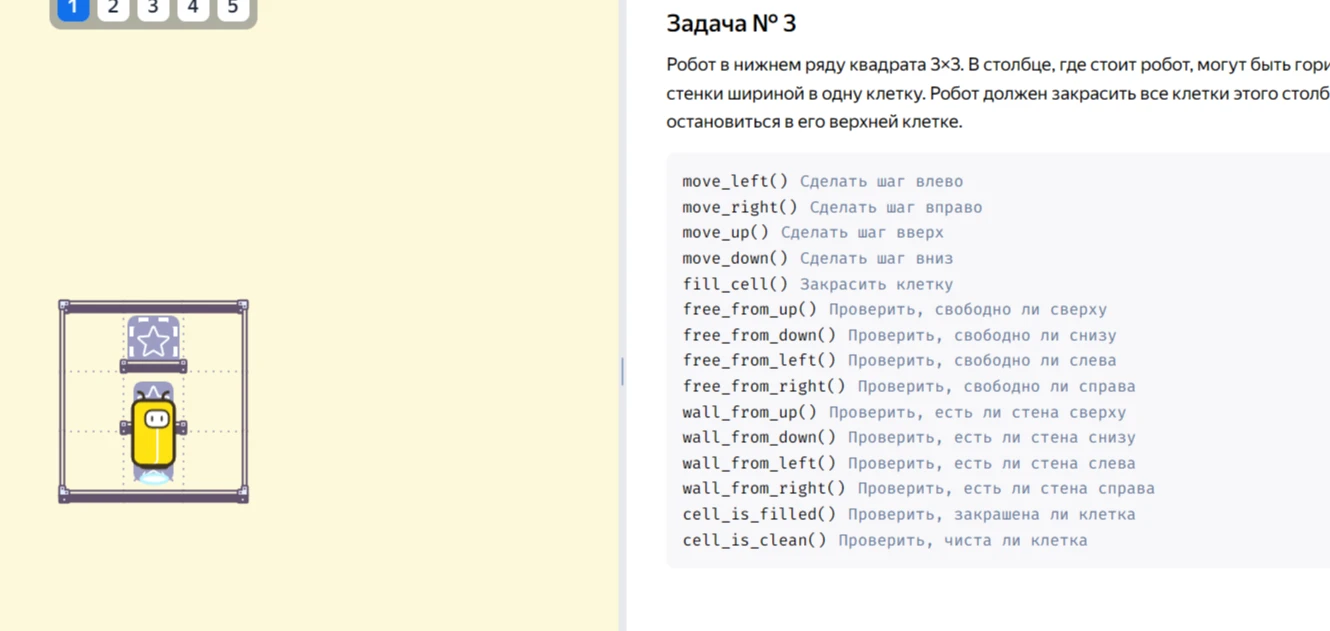Click the 'Задача № 3' heading
This screenshot has width=1330, height=631.
(731, 23)
